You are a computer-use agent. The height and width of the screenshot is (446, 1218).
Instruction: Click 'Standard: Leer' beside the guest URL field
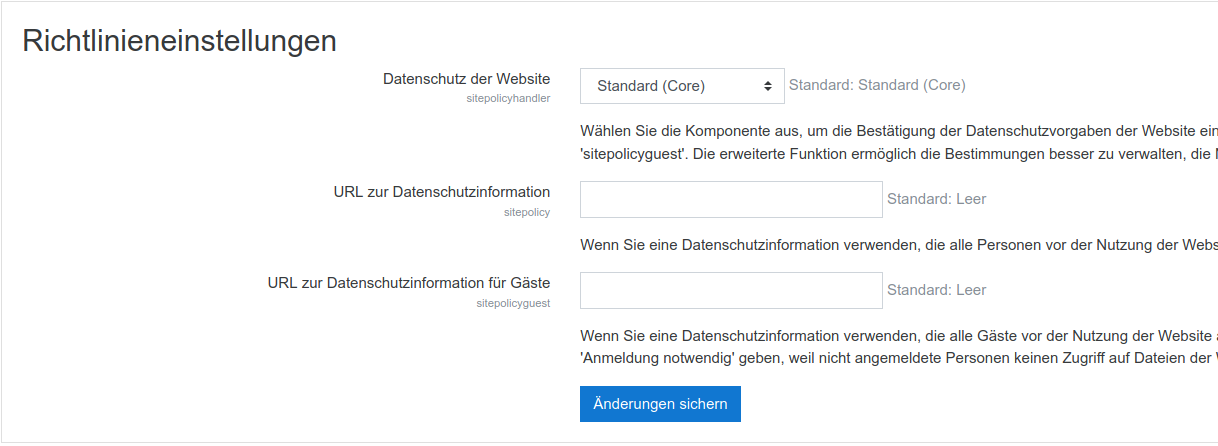936,290
